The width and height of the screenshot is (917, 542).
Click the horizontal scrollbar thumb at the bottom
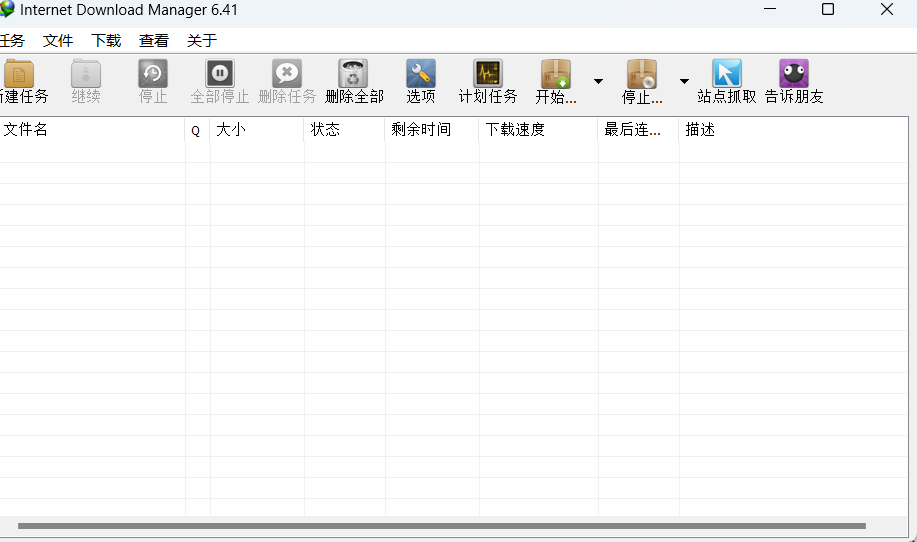[x=442, y=526]
